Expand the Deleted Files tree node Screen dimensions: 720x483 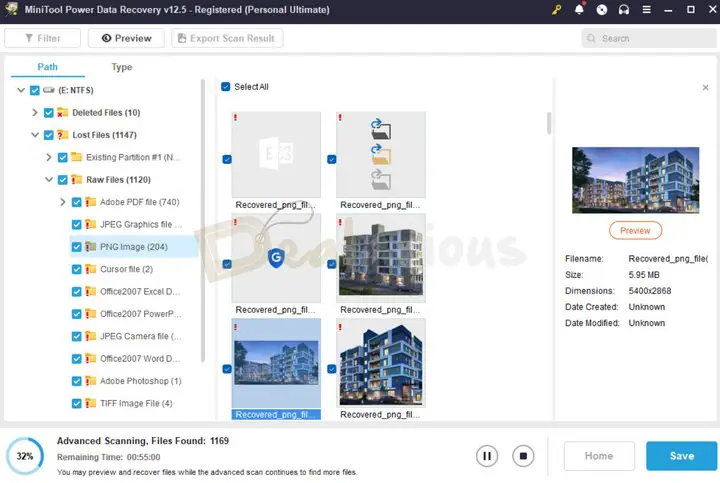[35, 113]
